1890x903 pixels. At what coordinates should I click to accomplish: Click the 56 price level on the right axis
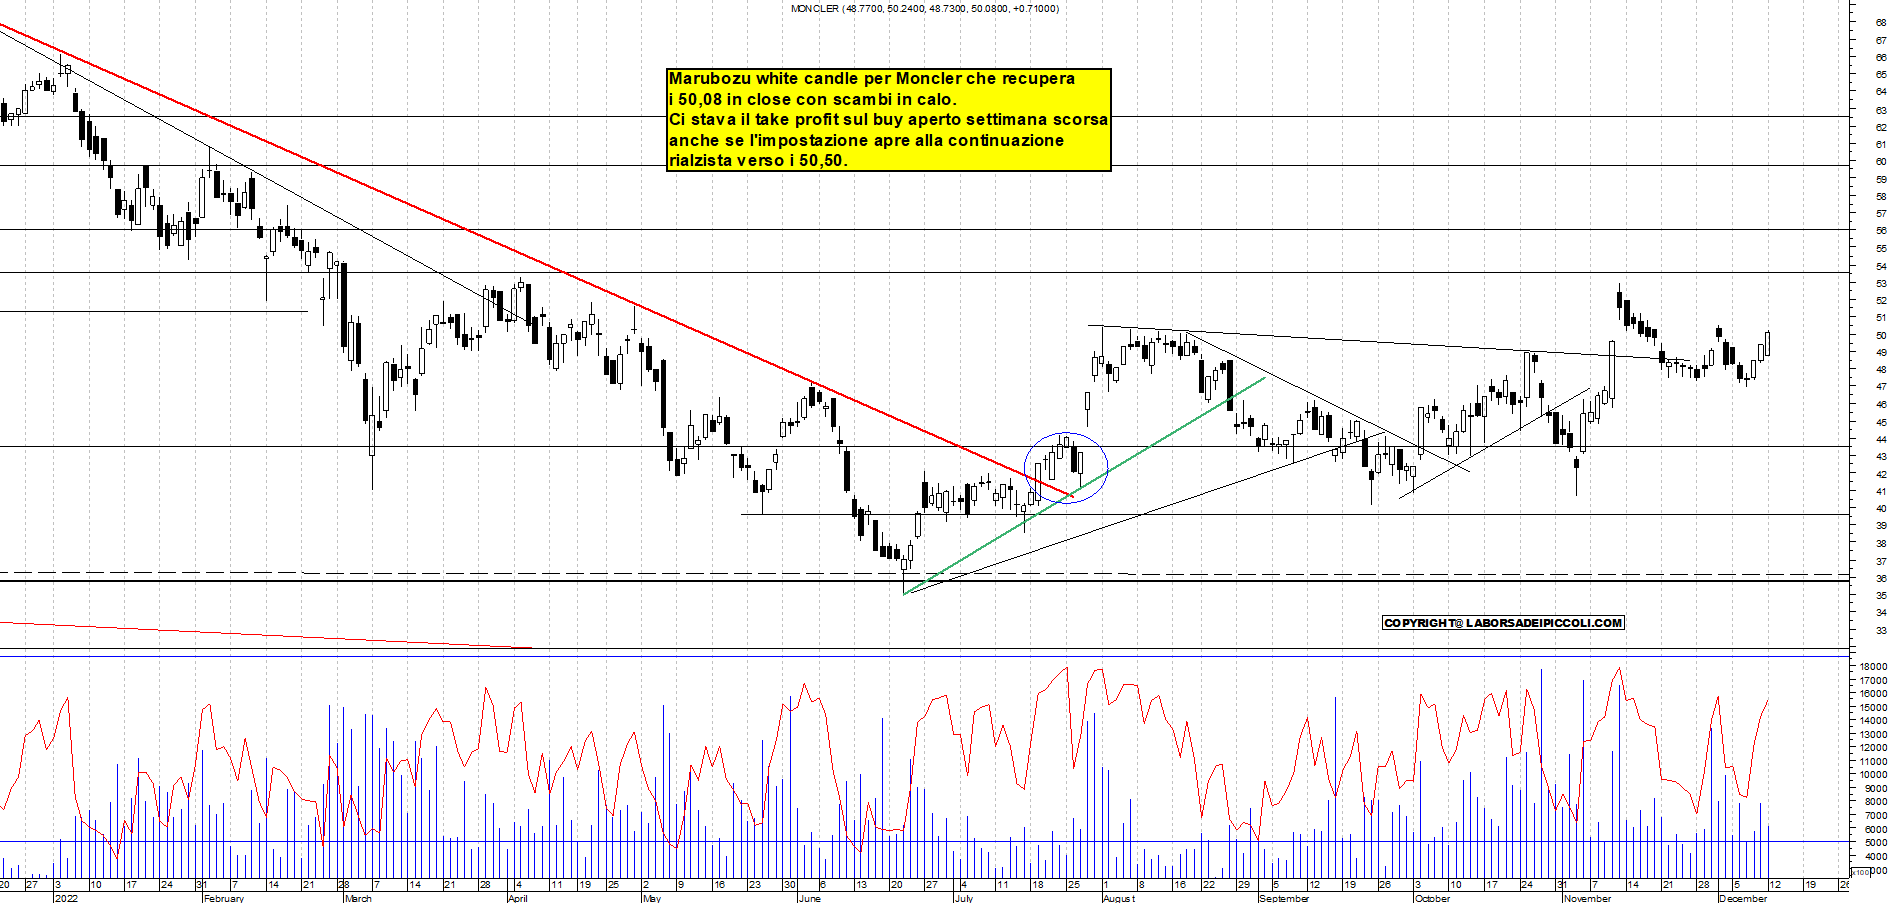(x=1881, y=231)
